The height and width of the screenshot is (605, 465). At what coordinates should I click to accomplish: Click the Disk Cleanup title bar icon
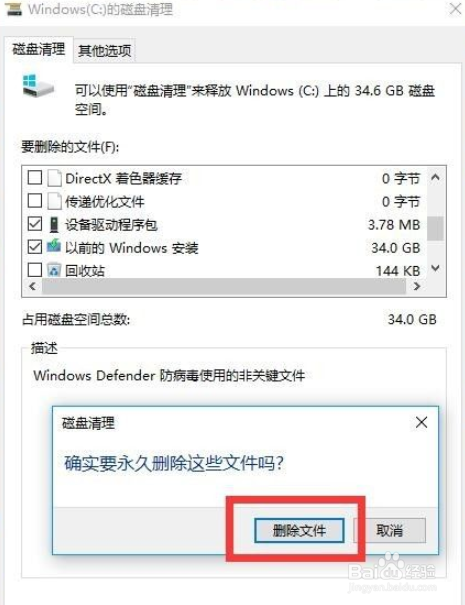[x=13, y=9]
